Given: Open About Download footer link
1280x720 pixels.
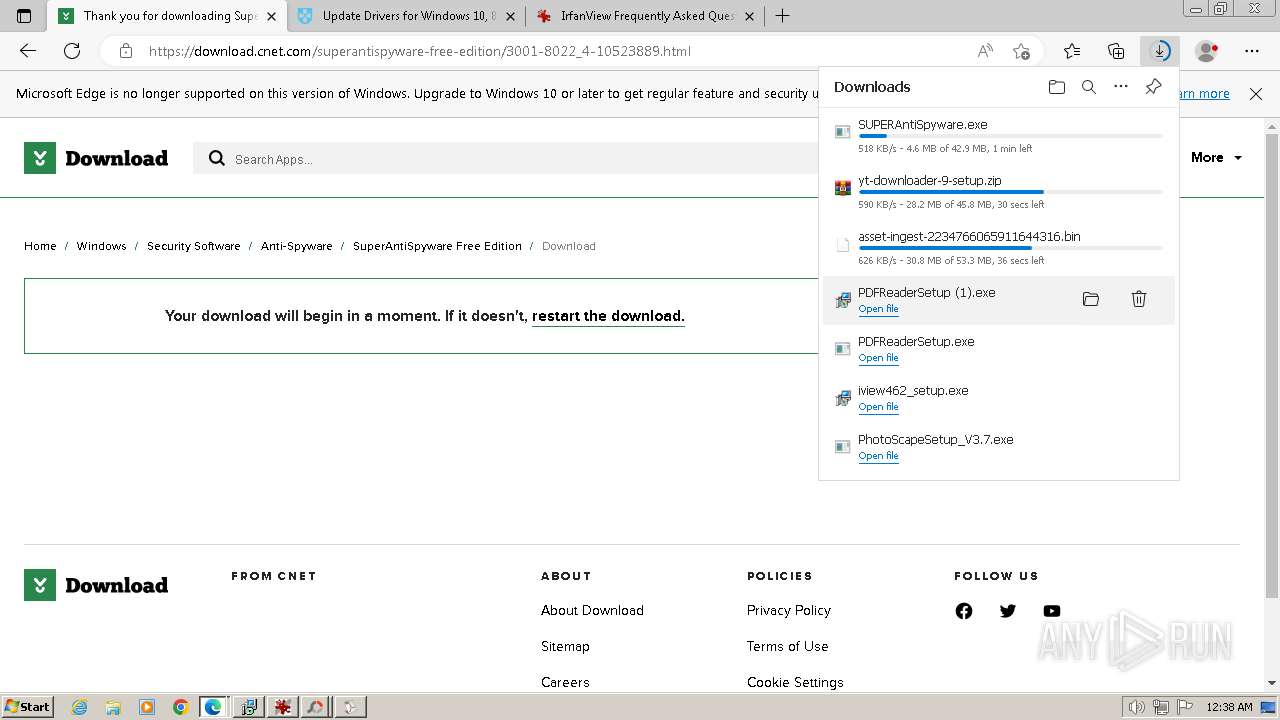Looking at the screenshot, I should (592, 610).
